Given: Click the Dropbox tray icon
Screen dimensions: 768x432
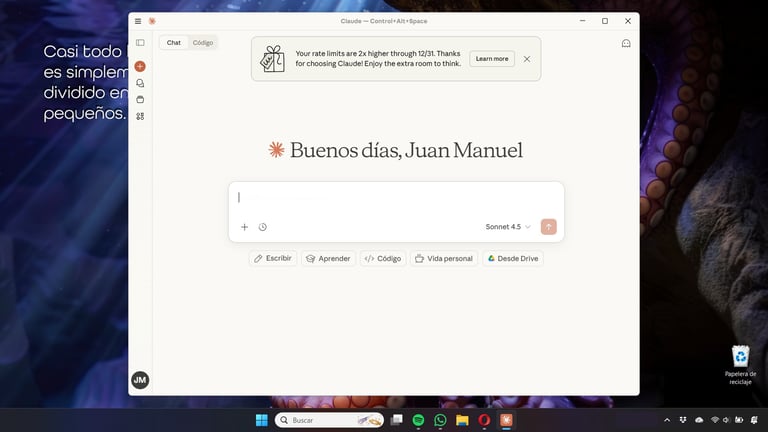Looking at the screenshot, I should coord(683,420).
